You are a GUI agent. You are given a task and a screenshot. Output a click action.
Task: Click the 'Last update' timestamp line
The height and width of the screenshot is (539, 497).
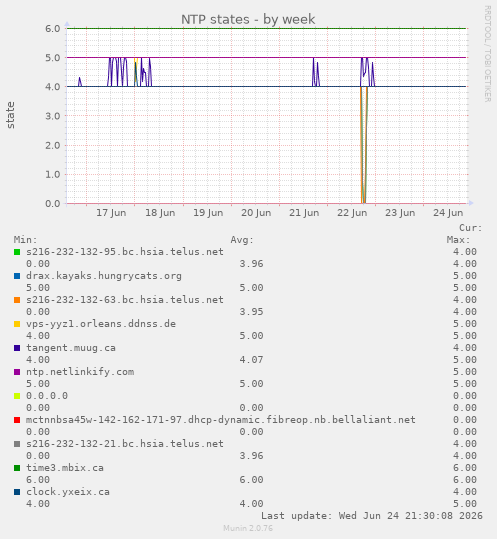(372, 516)
